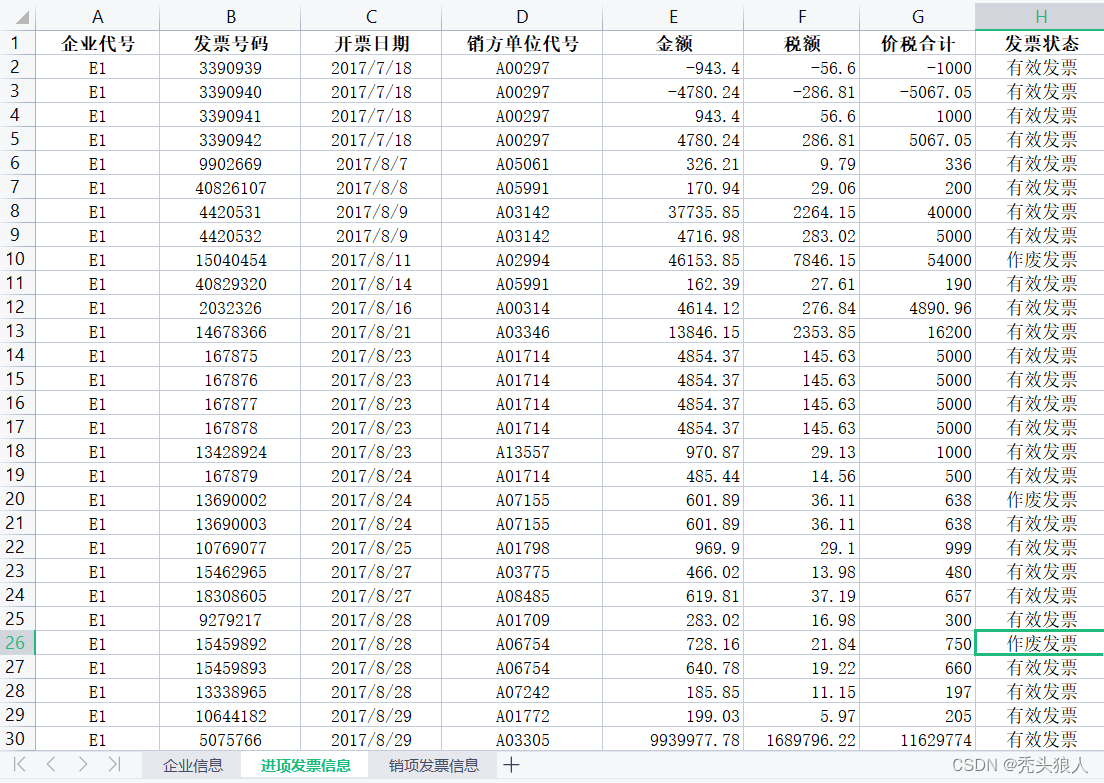Click the 金额 cell showing 9939977.78
Screen dimensions: 1104x783
(x=672, y=739)
